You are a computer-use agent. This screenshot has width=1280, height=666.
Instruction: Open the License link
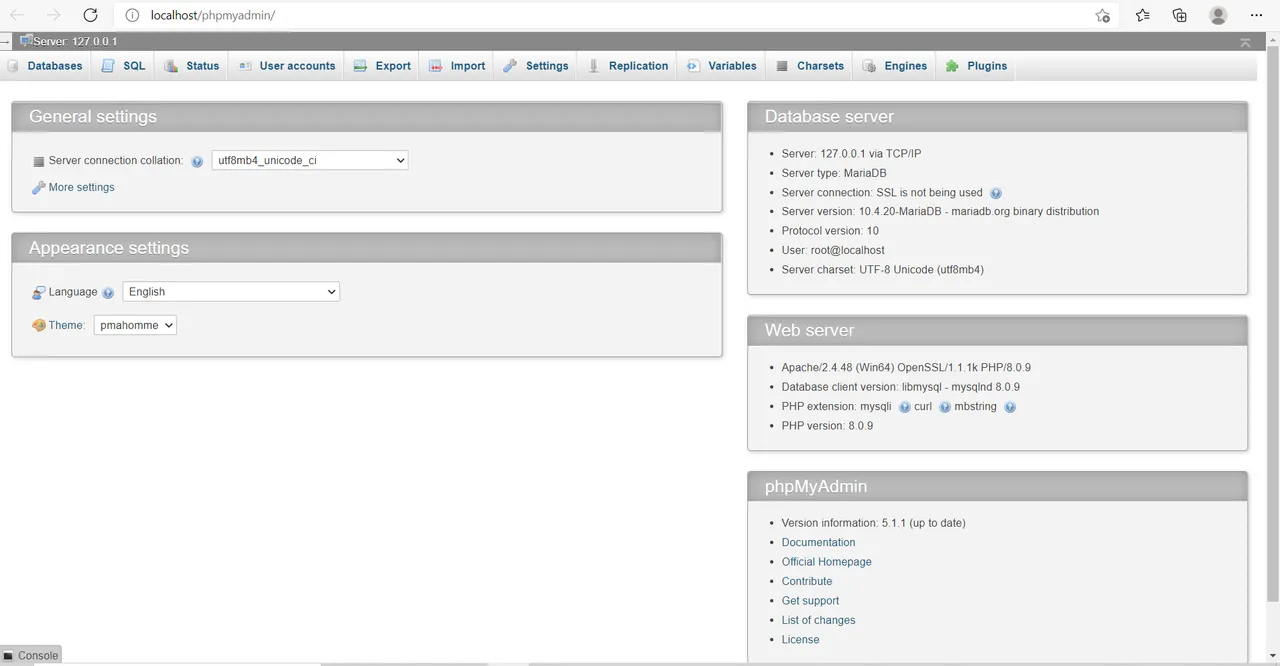pos(800,640)
